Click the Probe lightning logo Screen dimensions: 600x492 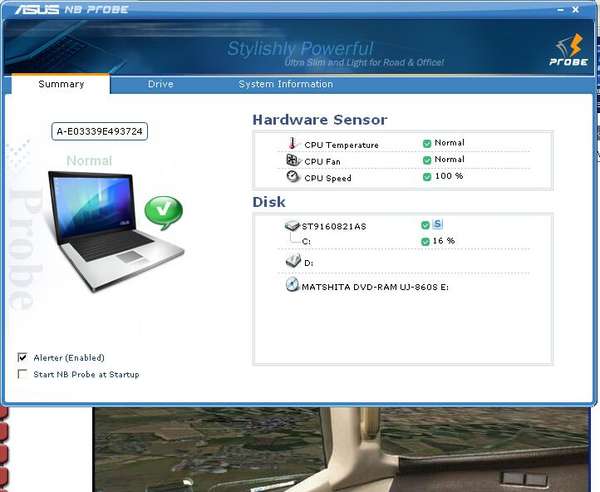click(x=569, y=50)
